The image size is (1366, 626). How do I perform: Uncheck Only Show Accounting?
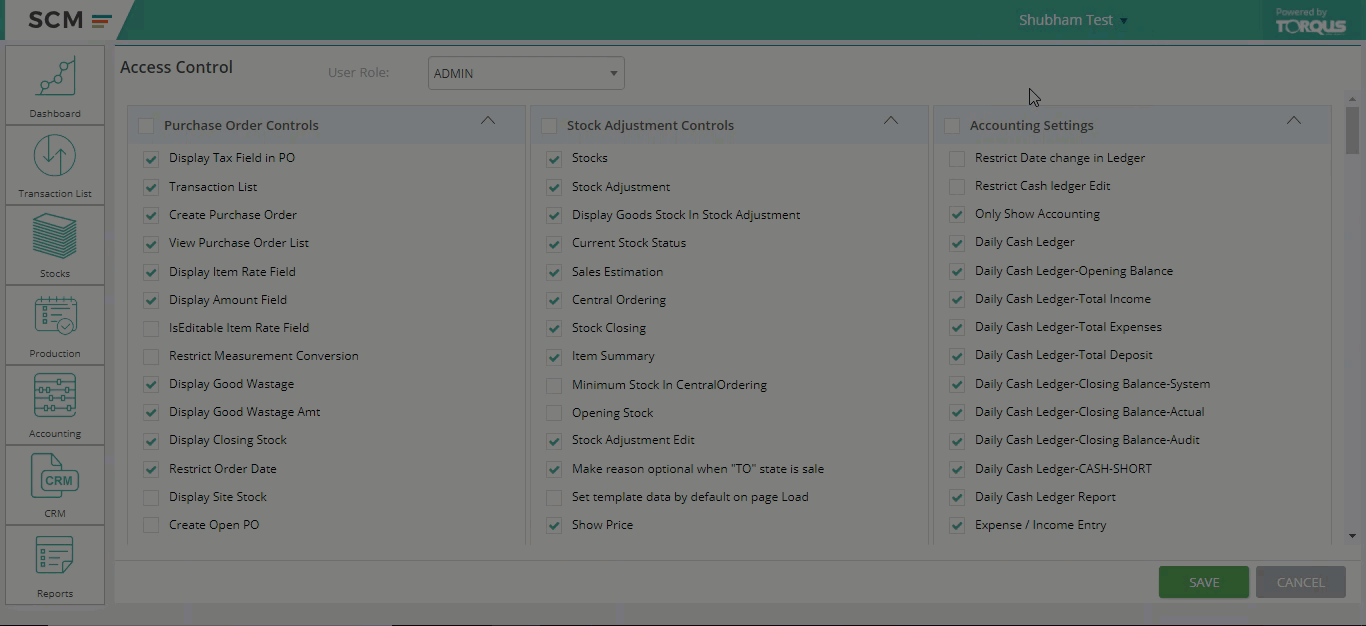coord(957,214)
